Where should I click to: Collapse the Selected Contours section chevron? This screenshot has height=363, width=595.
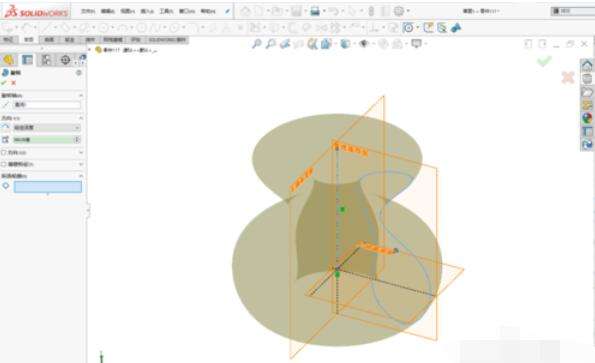coord(80,176)
